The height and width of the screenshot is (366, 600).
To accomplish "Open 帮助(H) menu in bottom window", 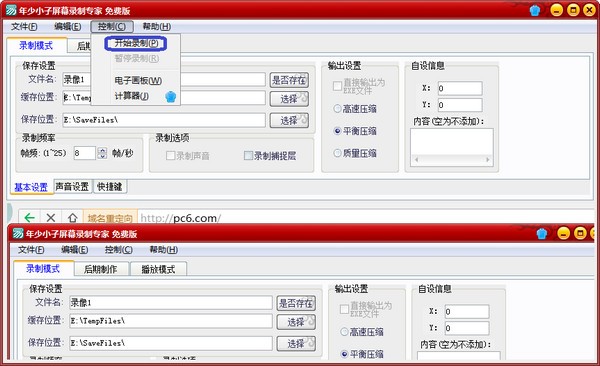I will [x=163, y=250].
